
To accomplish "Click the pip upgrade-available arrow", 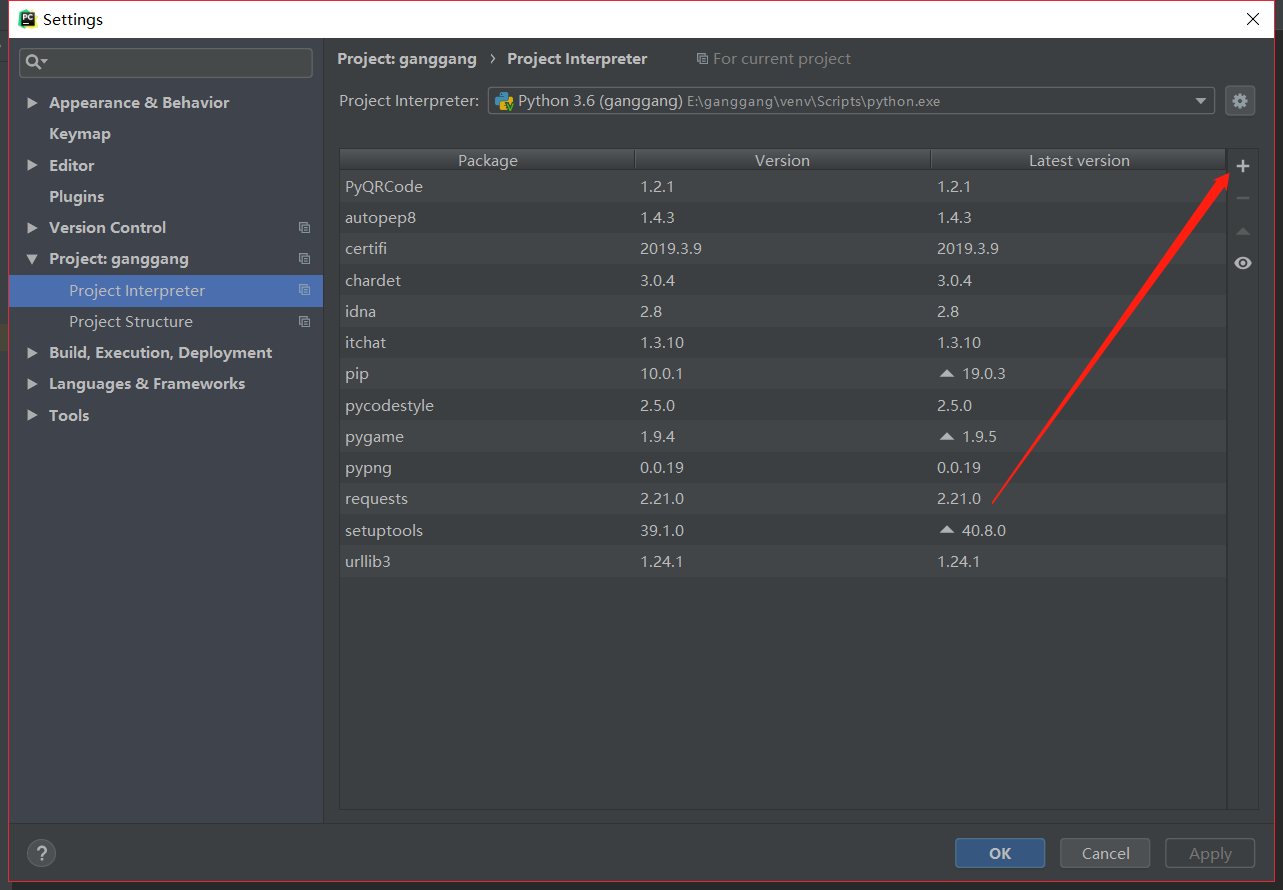I will pos(947,373).
